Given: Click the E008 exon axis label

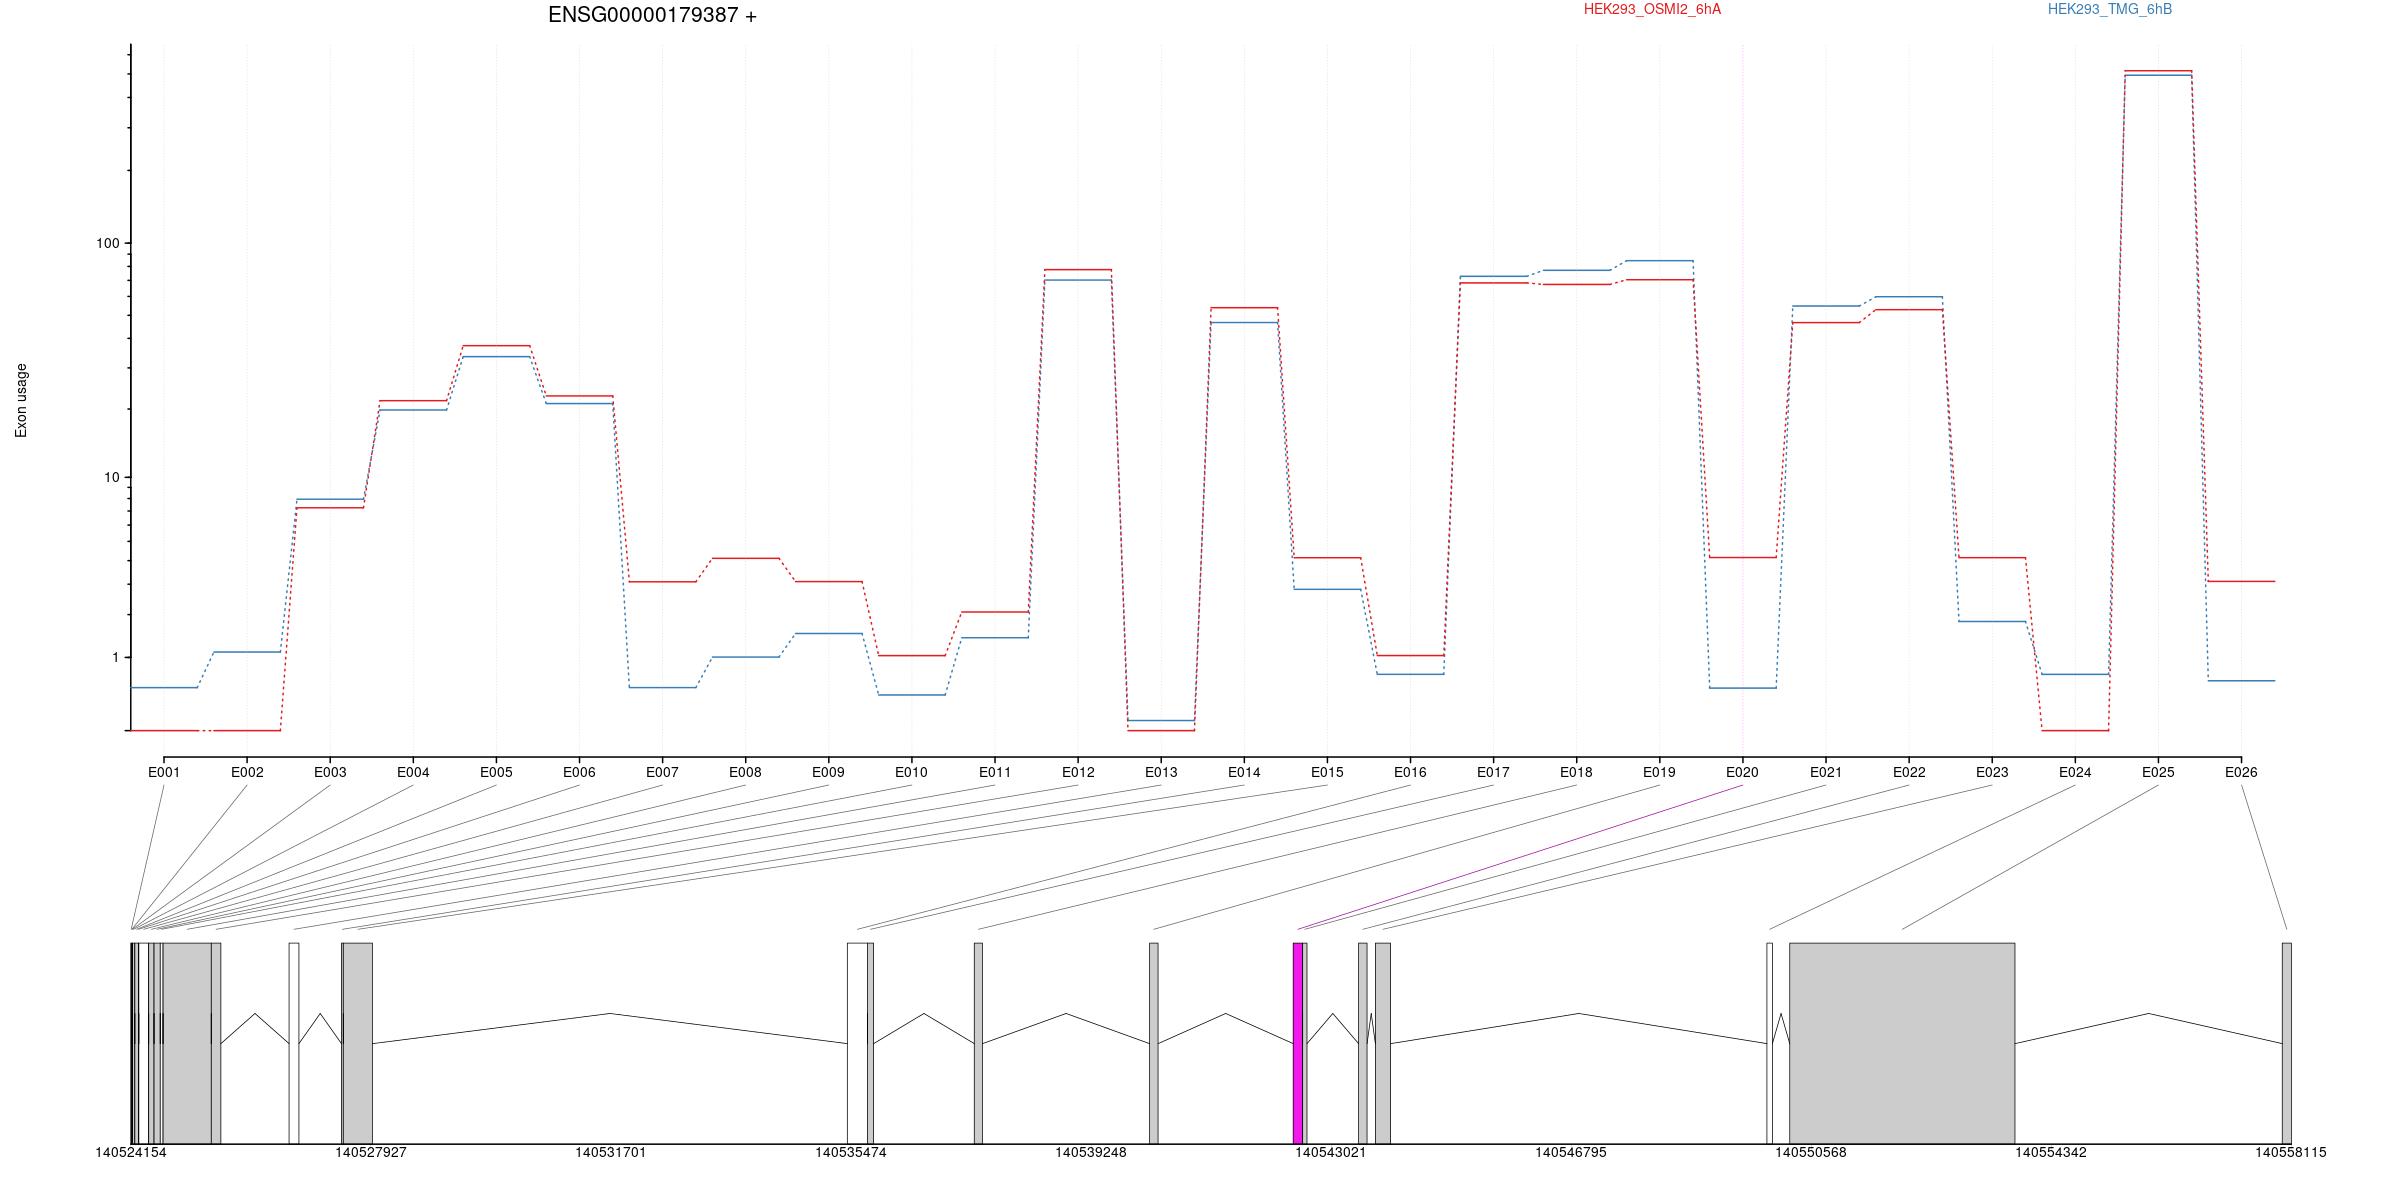Looking at the screenshot, I should (745, 772).
